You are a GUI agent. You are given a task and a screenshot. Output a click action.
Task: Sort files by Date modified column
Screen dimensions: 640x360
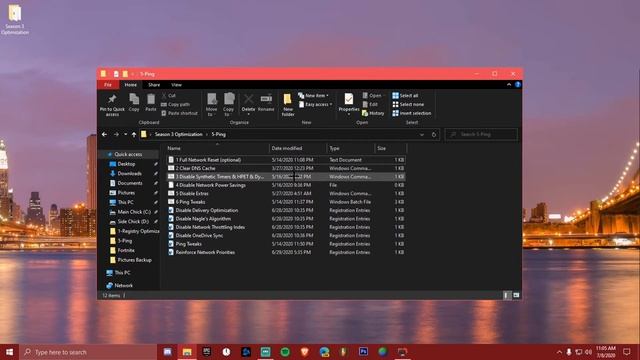pyautogui.click(x=298, y=148)
